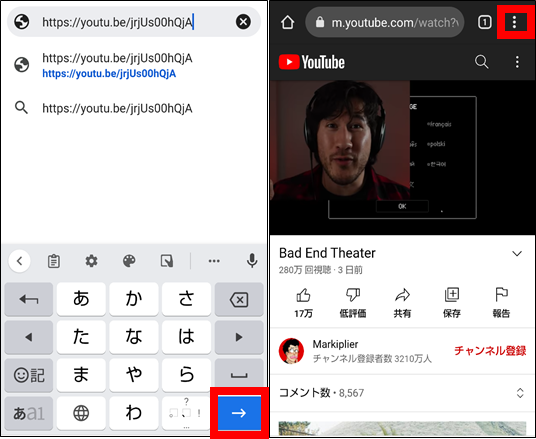
Task: Tap the な key
Action: pyautogui.click(x=134, y=337)
